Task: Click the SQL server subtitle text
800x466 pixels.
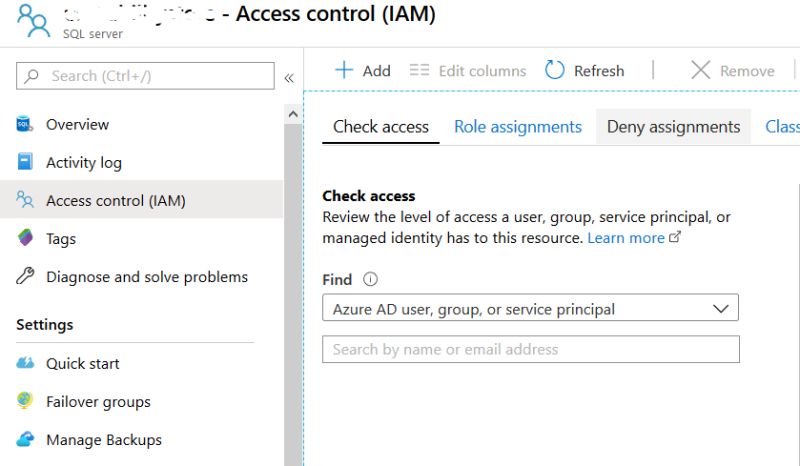Action: (93, 34)
